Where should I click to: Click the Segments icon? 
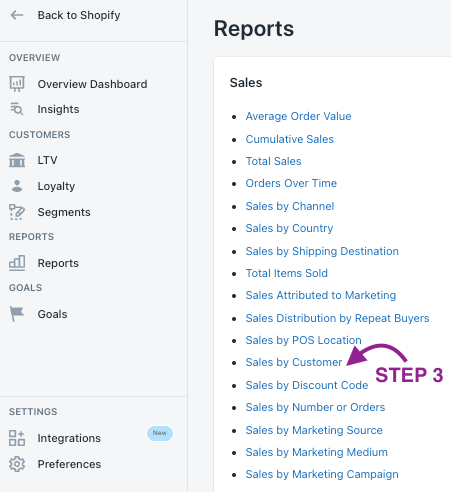(x=17, y=212)
